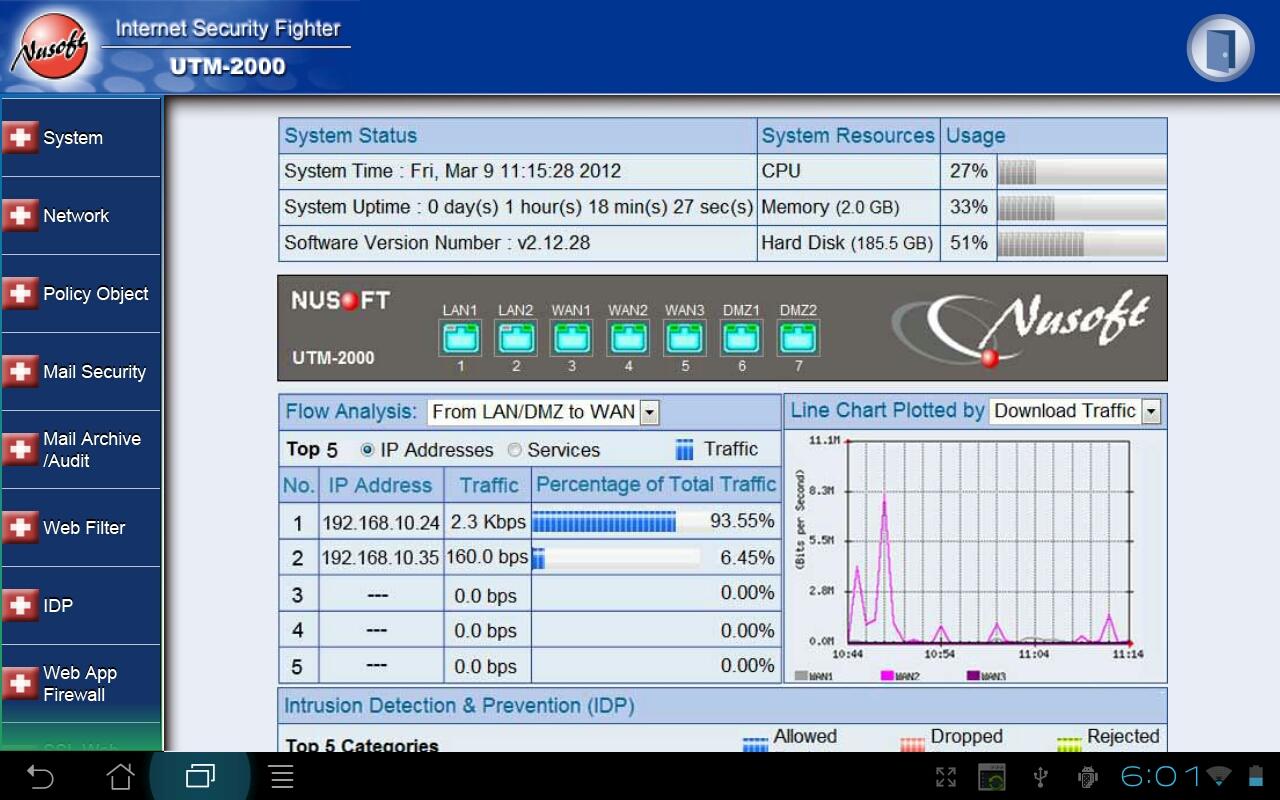The image size is (1280, 800).
Task: Expand Policy Object plus icon
Action: tap(20, 294)
